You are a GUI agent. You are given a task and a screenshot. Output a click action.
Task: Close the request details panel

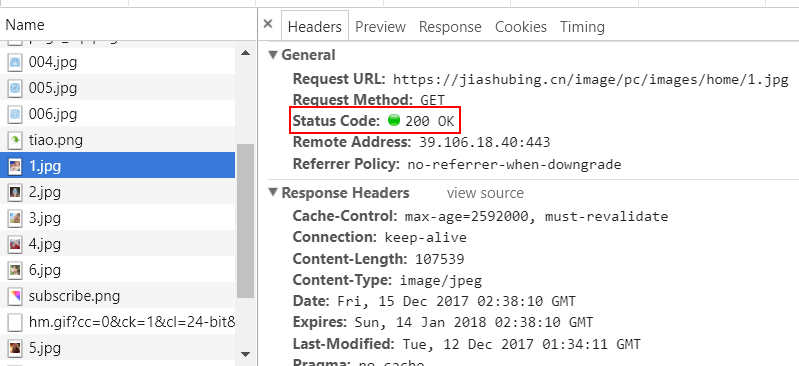coord(268,24)
